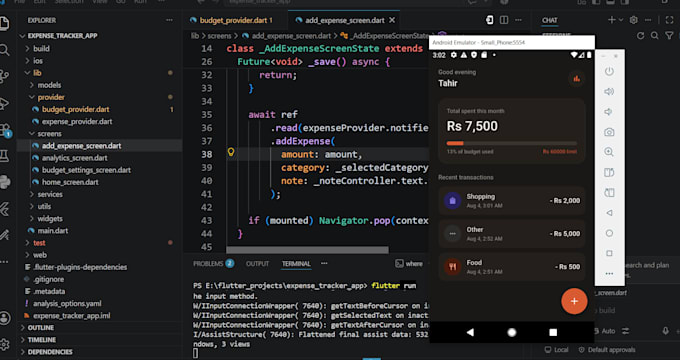This screenshot has height=360, width=680.
Task: Open analytics_screen.dart in Explorer
Action: pos(74,158)
